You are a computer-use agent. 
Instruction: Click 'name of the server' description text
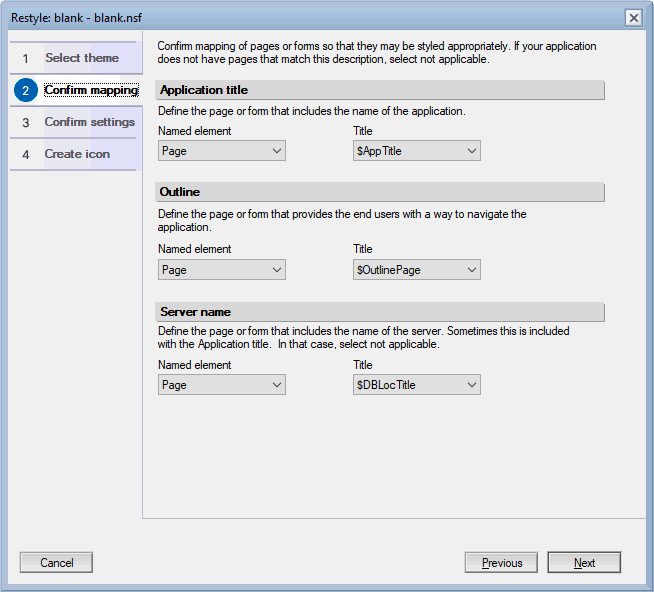point(363,338)
